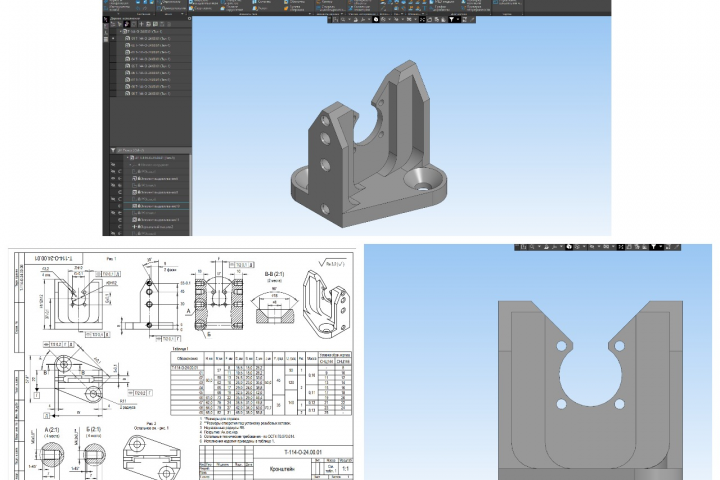The width and height of the screenshot is (720, 480).
Task: Click the plus icon in the tree panel toolbar
Action: (141, 24)
